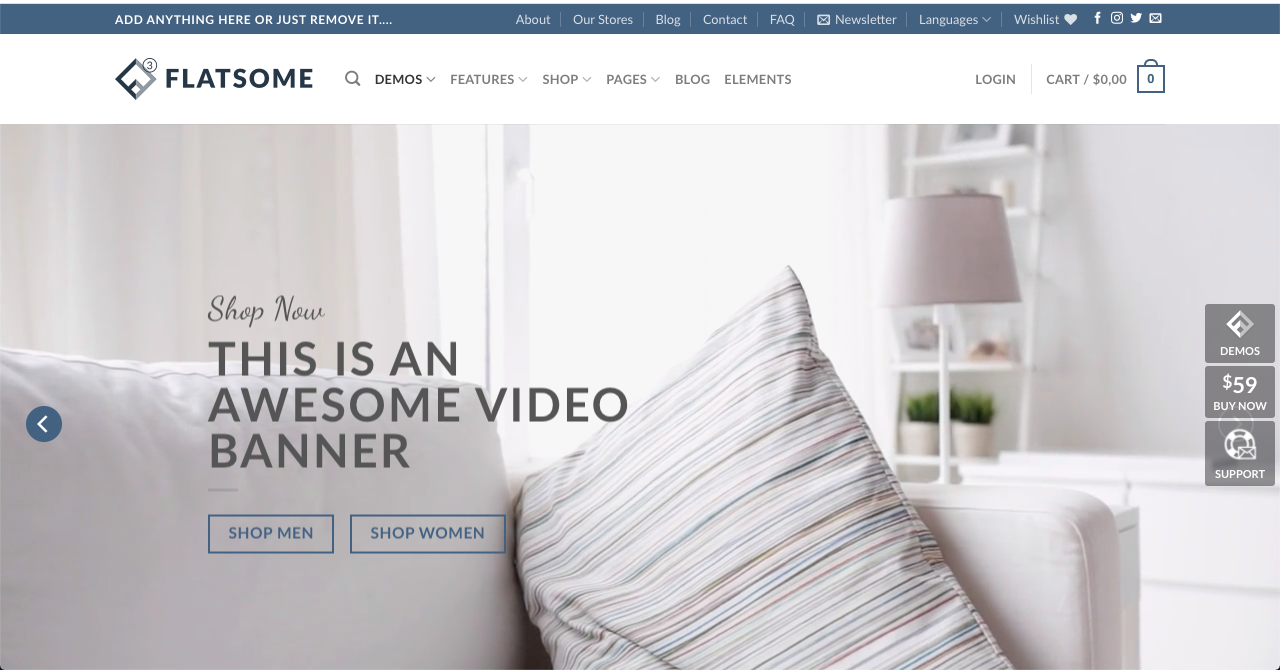Open the Facebook social icon
1280x670 pixels.
pos(1098,18)
